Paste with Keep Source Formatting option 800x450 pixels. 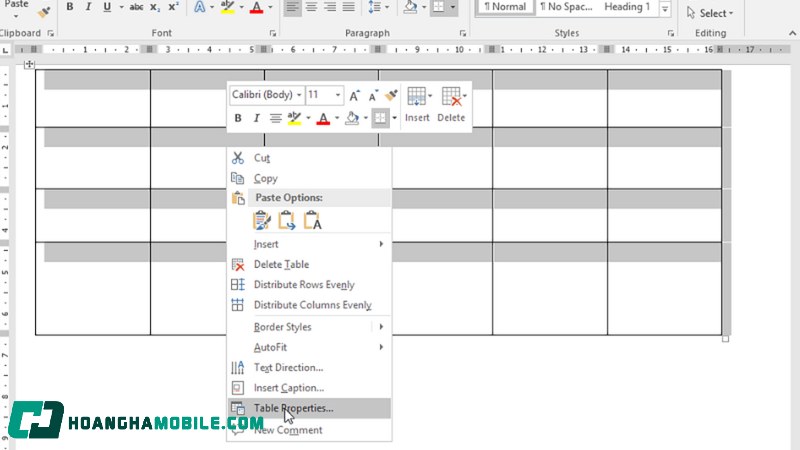tap(262, 220)
